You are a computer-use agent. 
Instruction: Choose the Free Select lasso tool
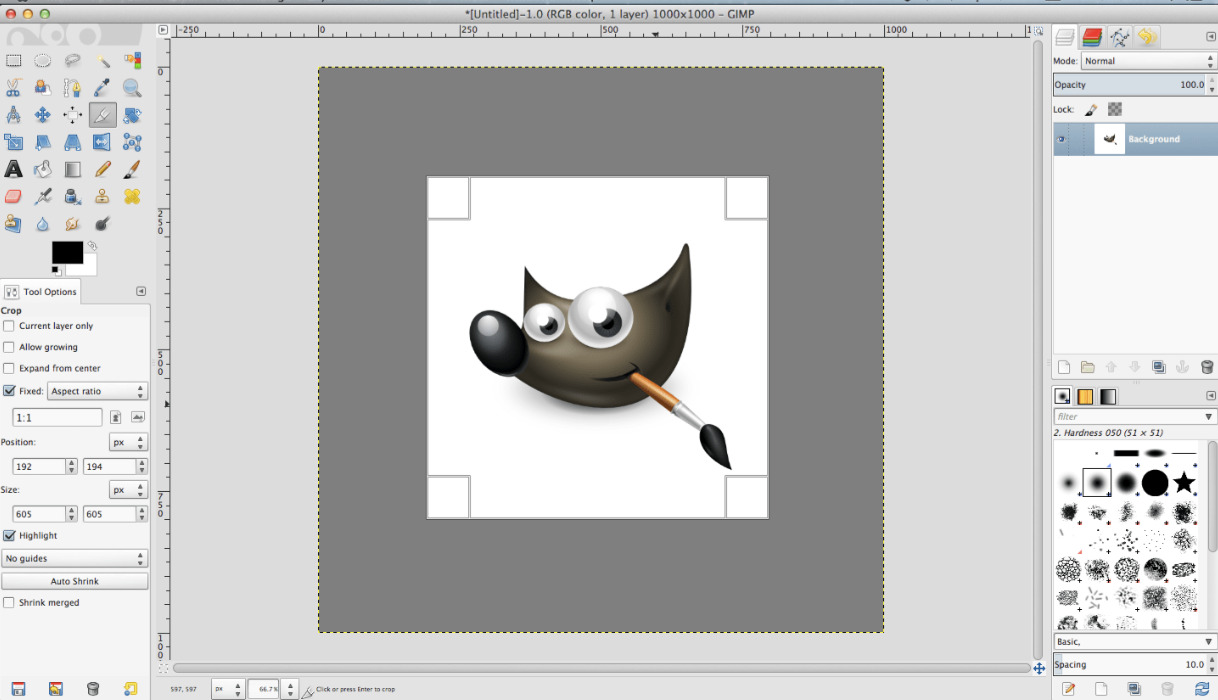click(x=73, y=61)
